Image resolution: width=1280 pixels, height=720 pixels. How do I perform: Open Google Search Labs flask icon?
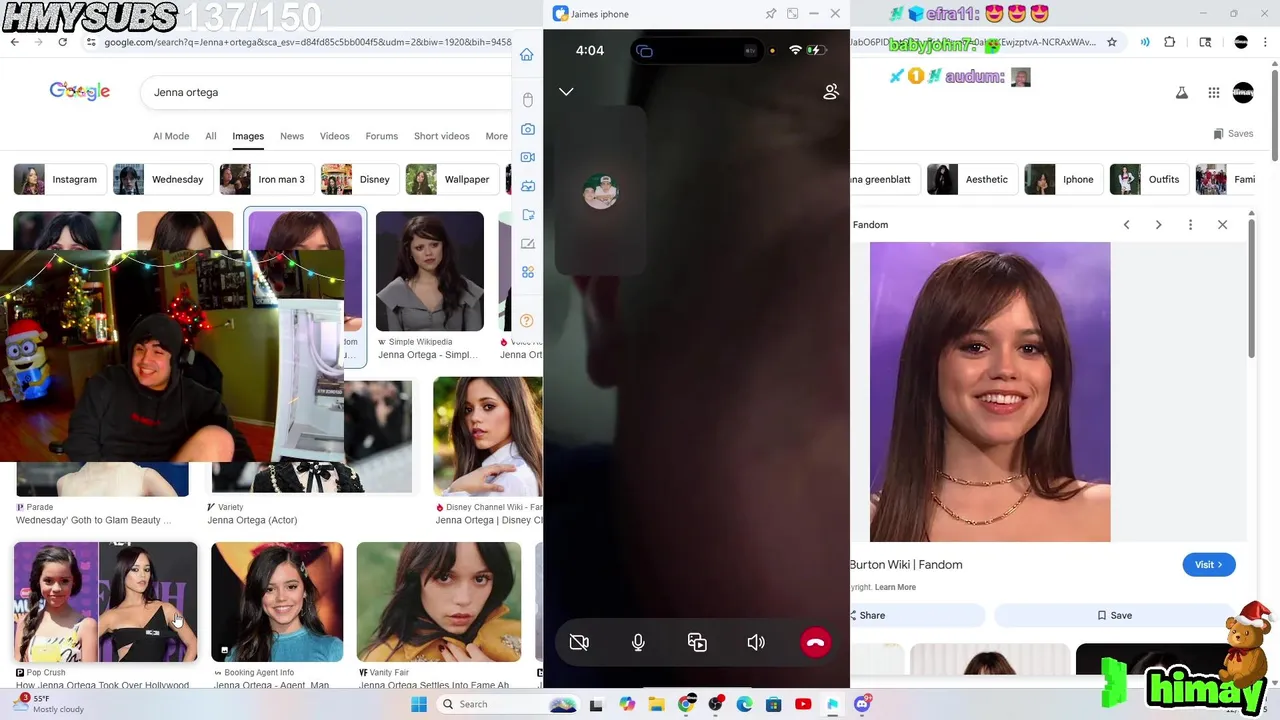pos(1182,92)
